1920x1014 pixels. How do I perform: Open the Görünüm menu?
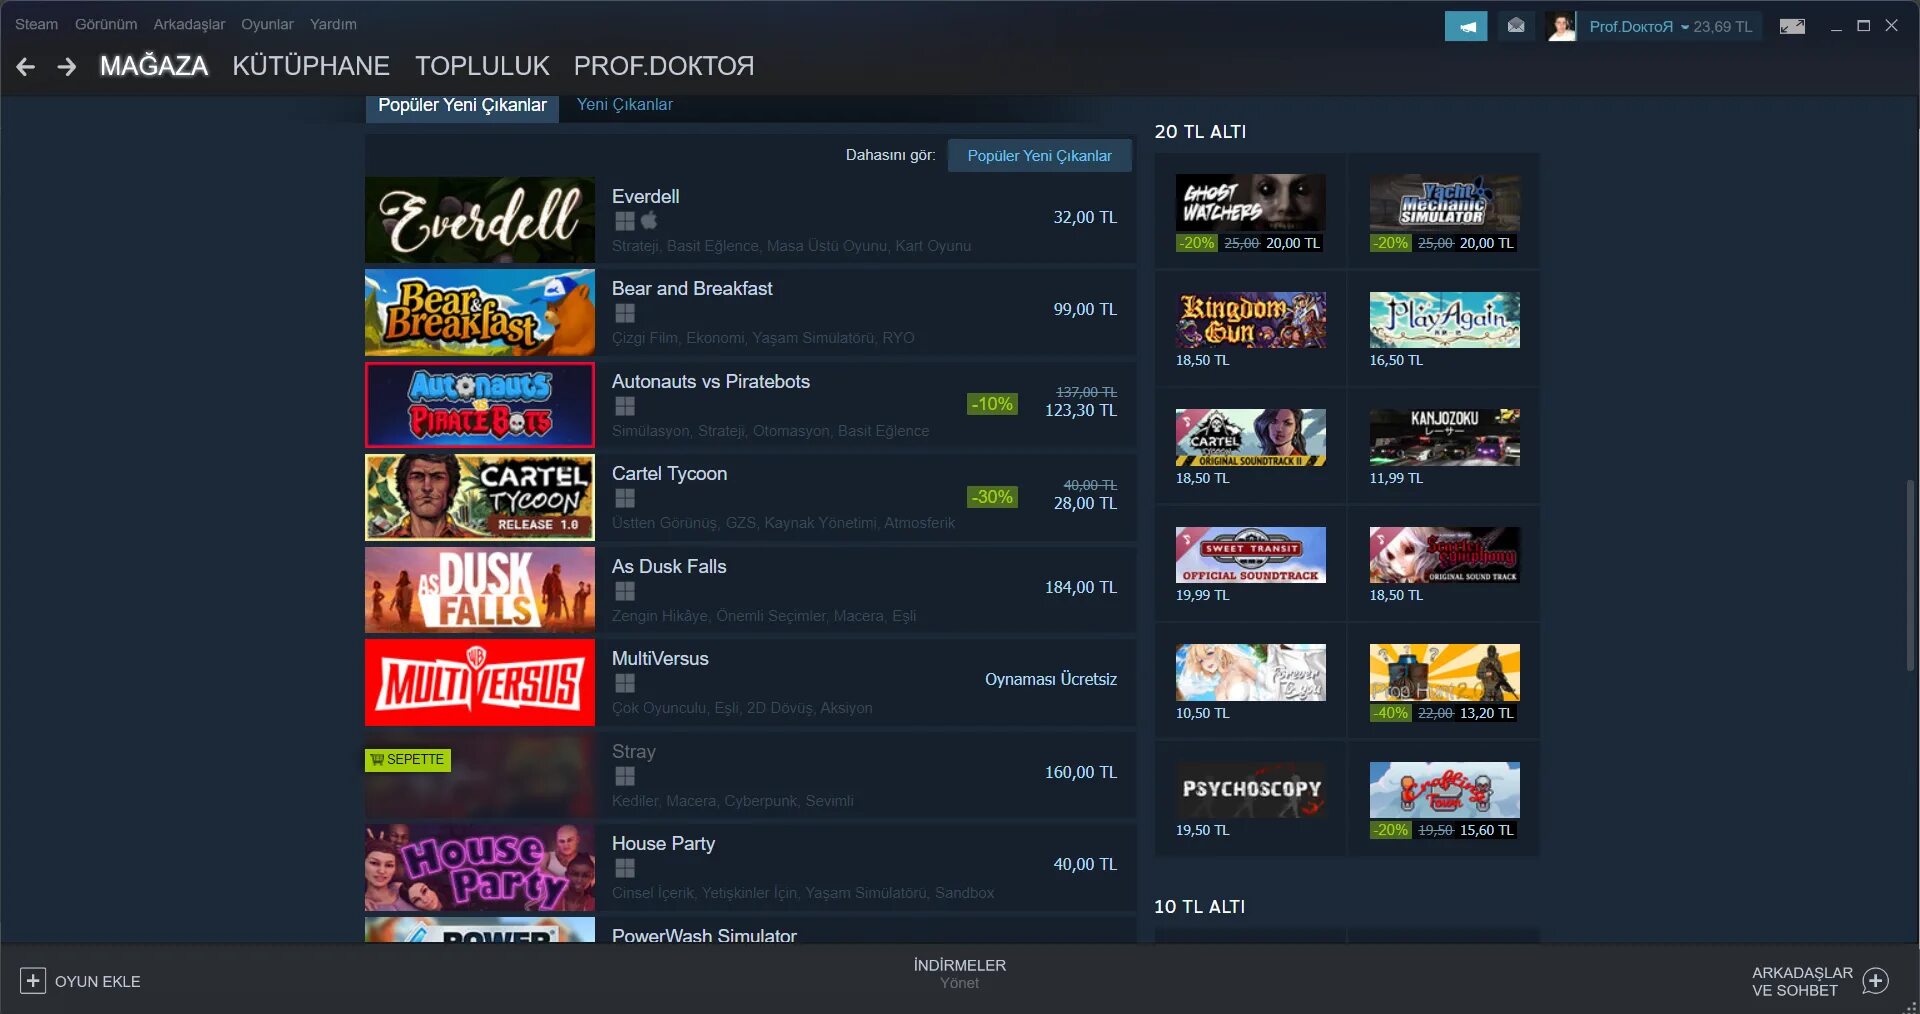(x=106, y=24)
